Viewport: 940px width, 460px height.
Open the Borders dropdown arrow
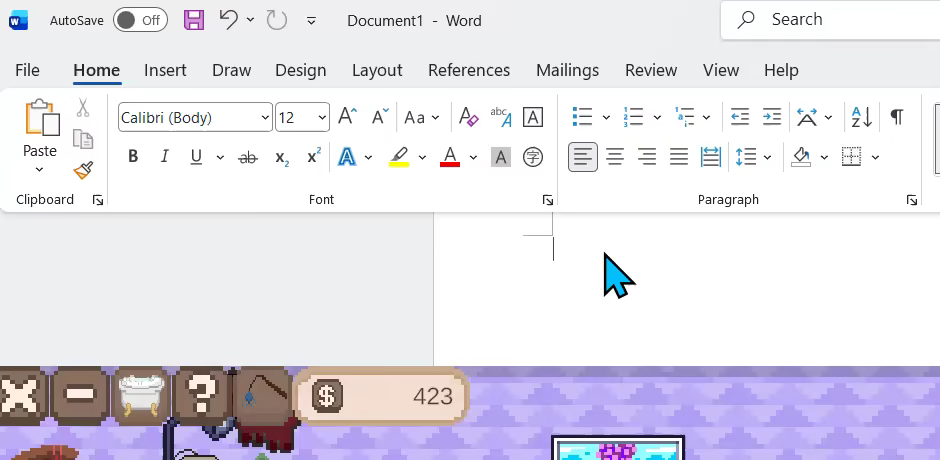[x=875, y=157]
